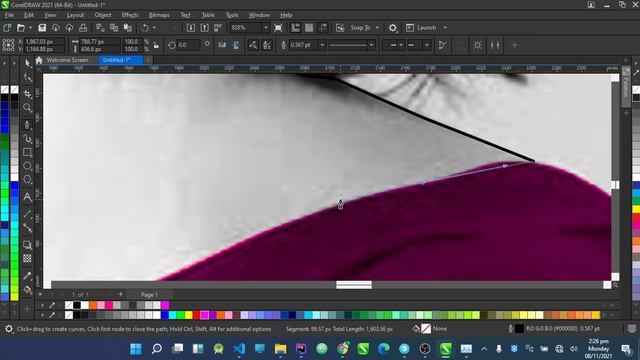Create a new document
The height and width of the screenshot is (360, 640).
7,28
